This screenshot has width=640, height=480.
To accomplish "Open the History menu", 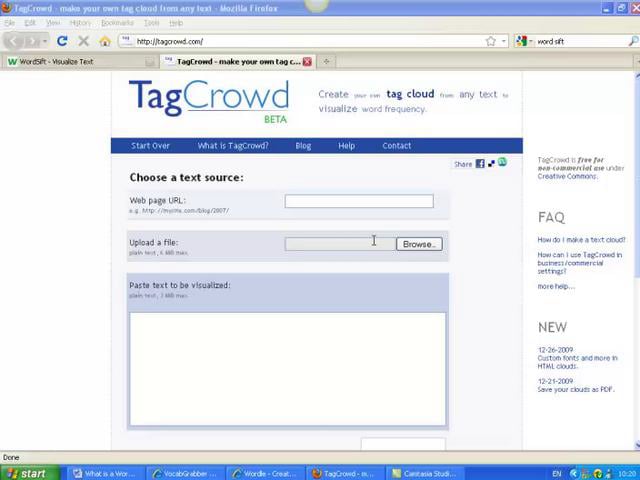I will [80, 23].
